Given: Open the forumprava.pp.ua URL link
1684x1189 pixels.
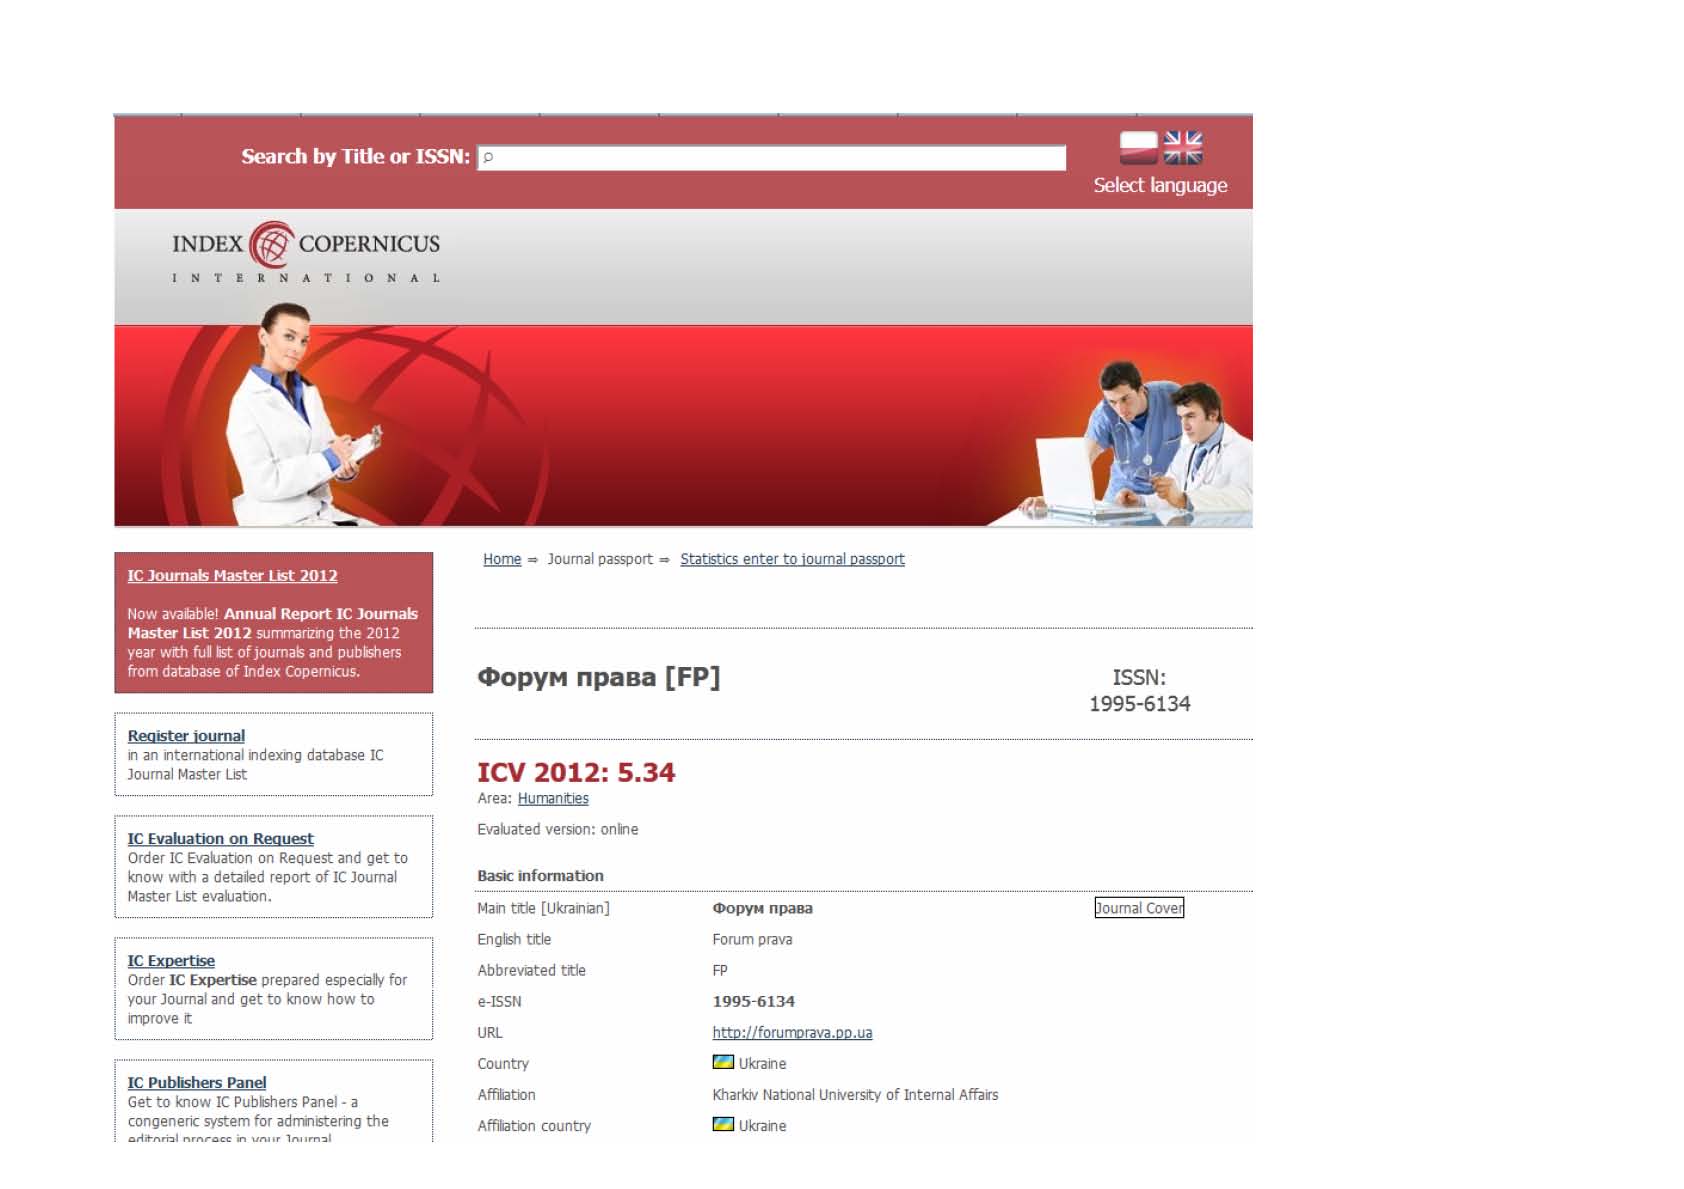Looking at the screenshot, I should click(x=792, y=1033).
